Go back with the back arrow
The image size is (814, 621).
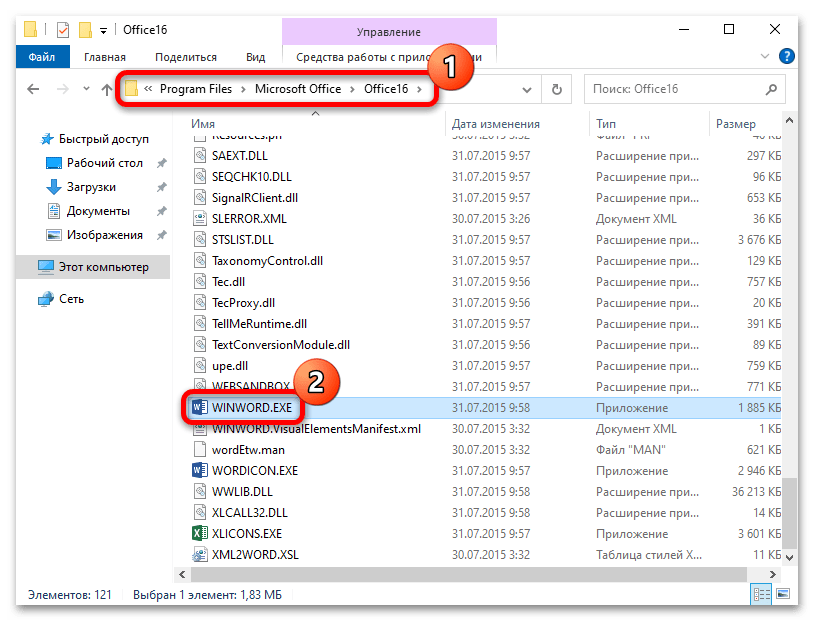[x=33, y=89]
